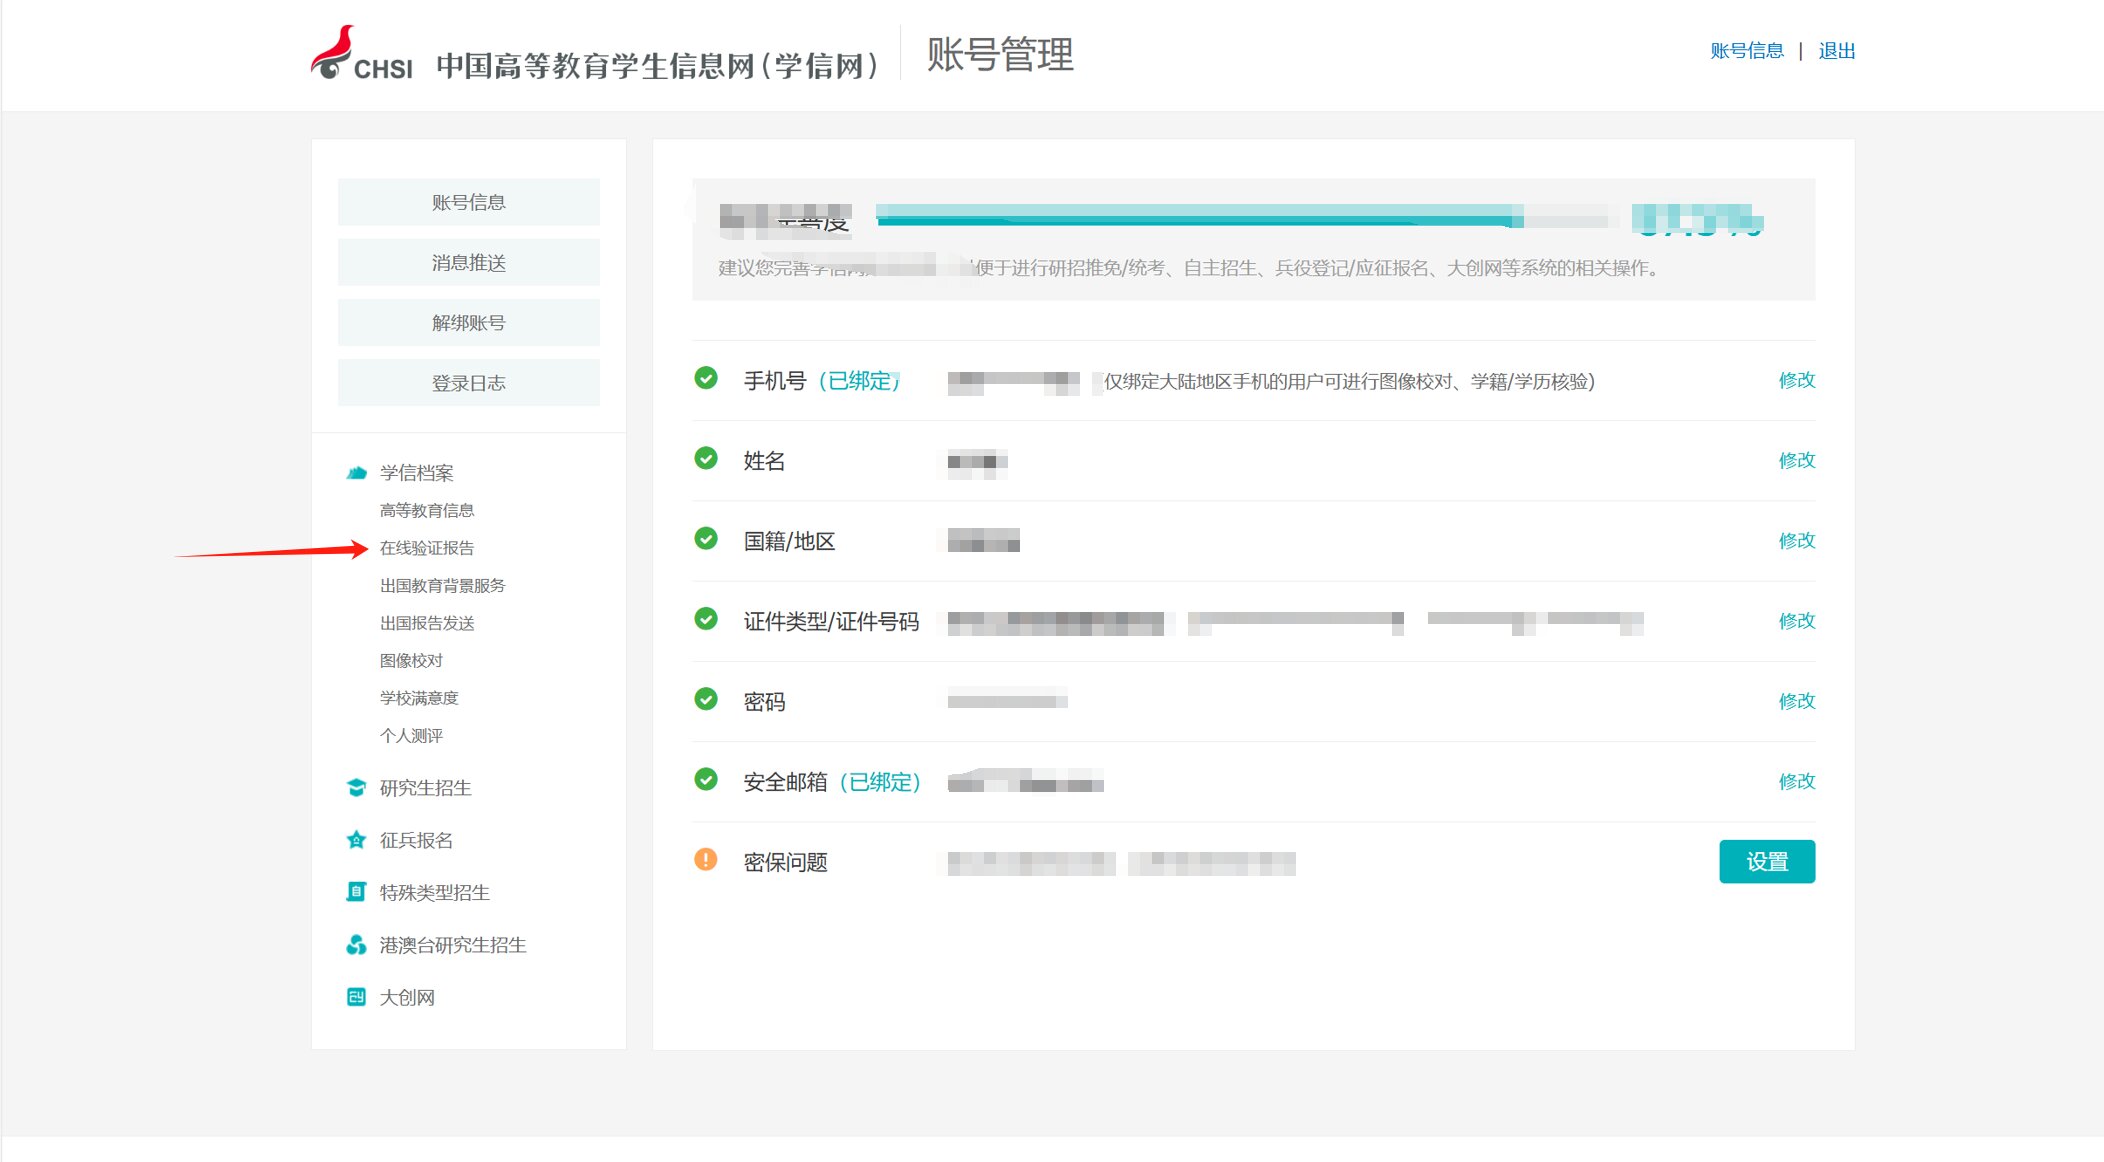Click the 大创网 icon
This screenshot has height=1162, width=2104.
(x=356, y=997)
